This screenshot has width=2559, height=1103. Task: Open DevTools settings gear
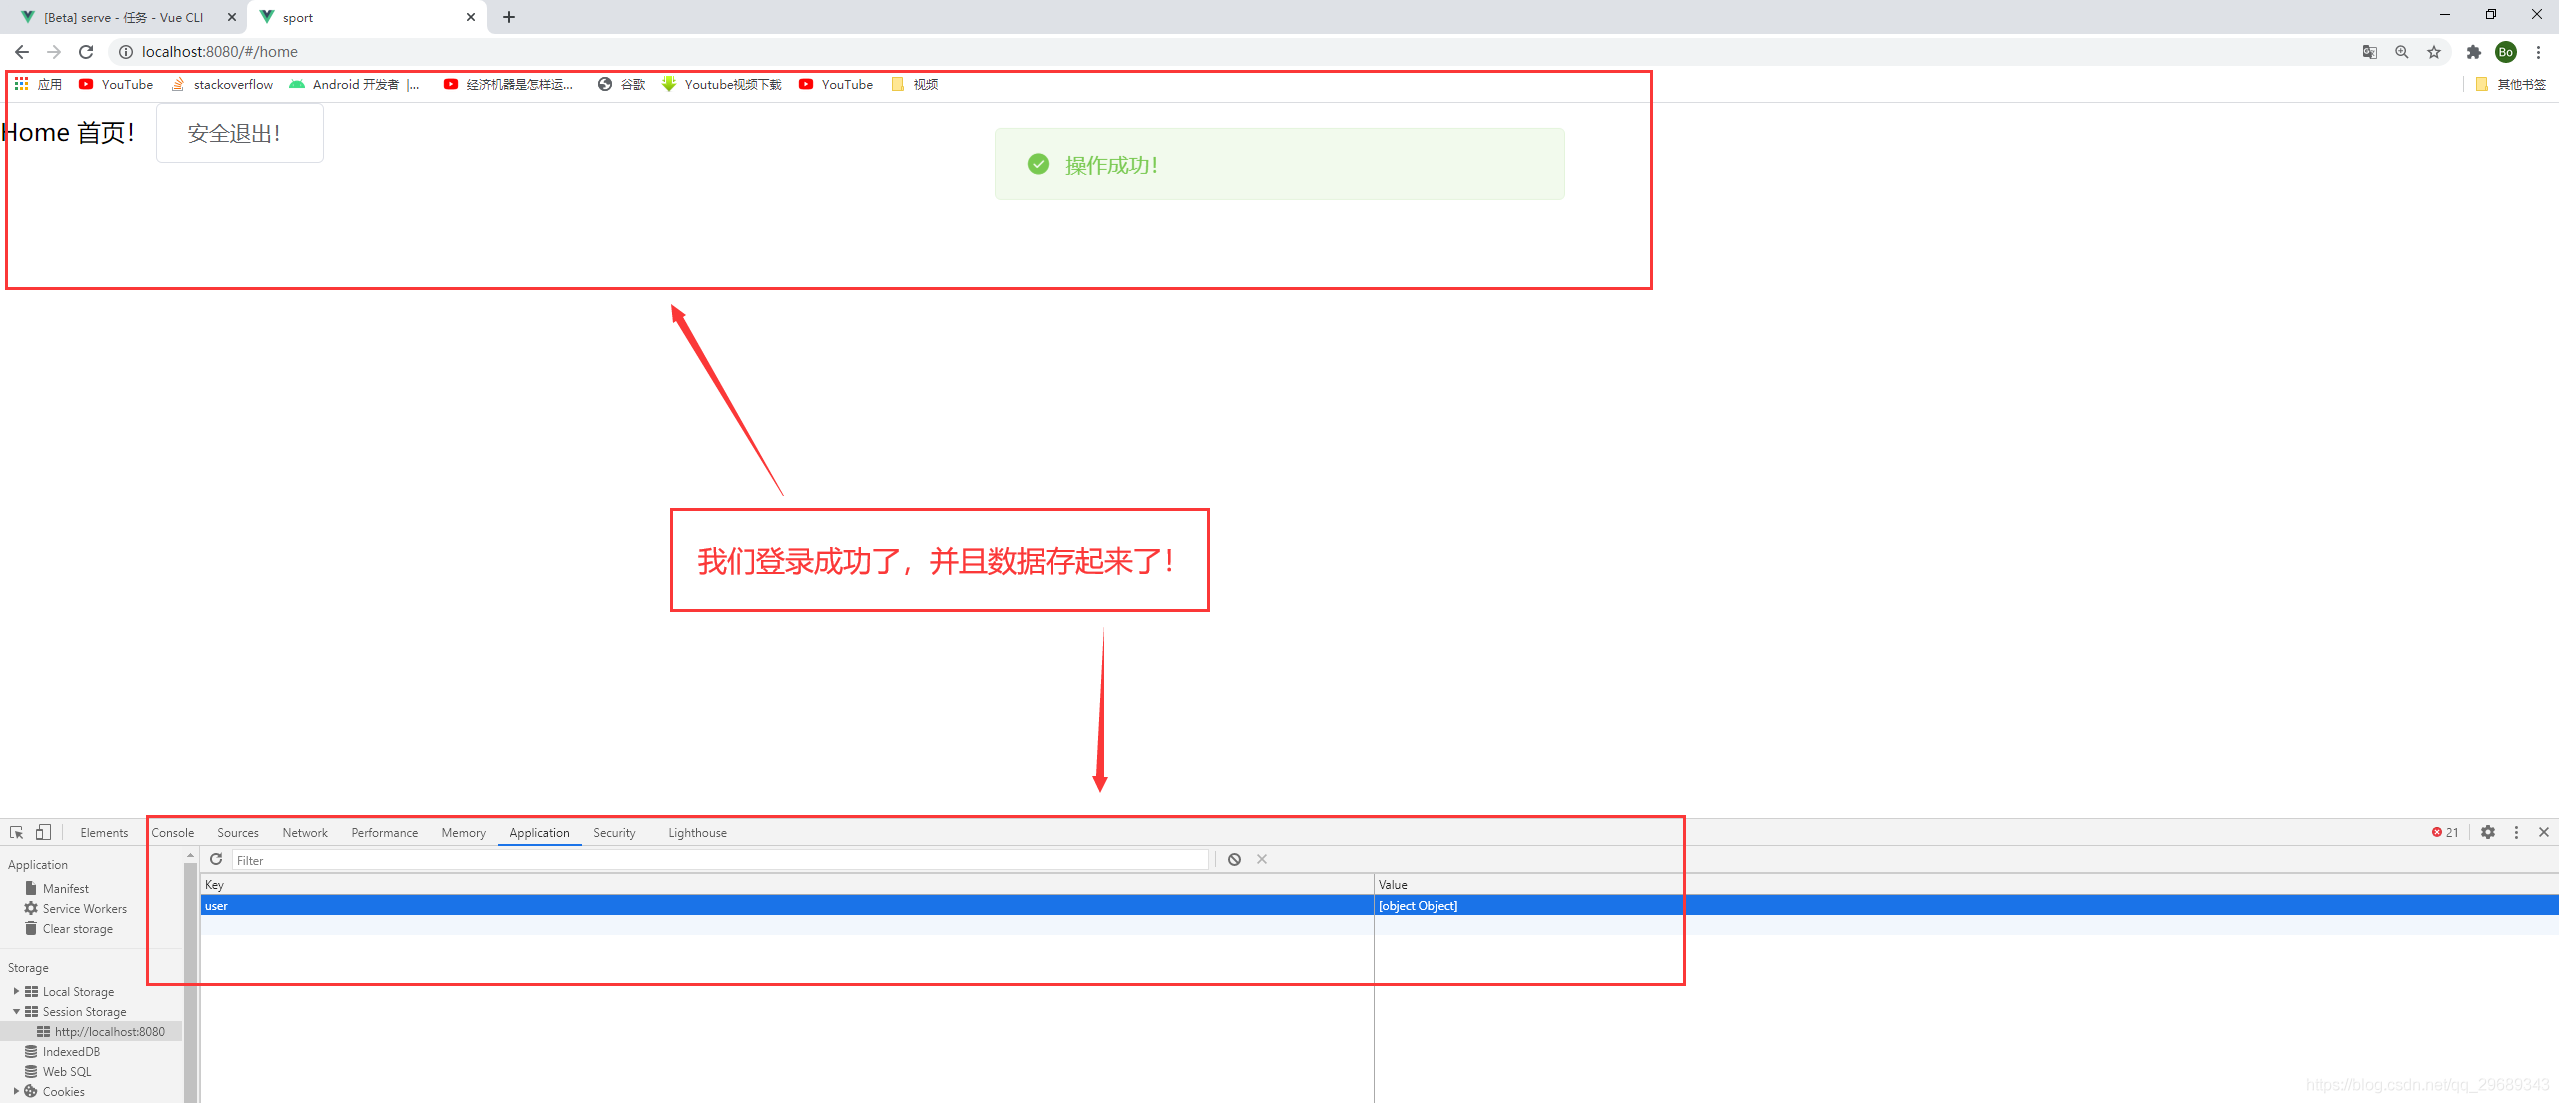(2487, 832)
